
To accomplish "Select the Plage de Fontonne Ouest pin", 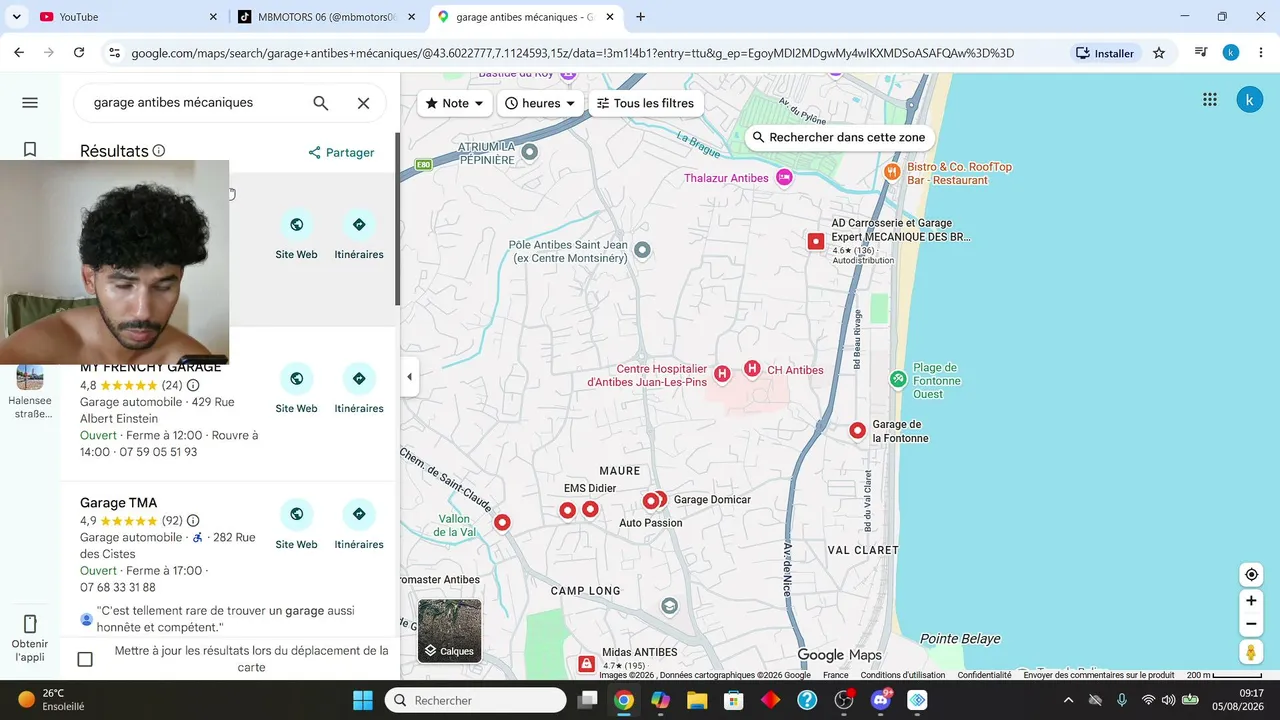I will 898,379.
